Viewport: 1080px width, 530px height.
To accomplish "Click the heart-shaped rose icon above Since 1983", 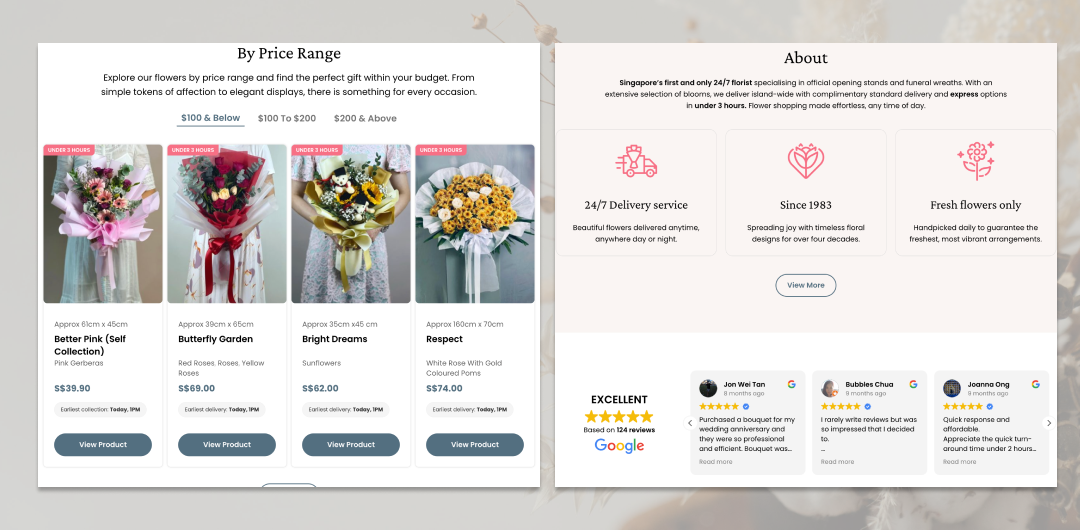I will point(805,161).
